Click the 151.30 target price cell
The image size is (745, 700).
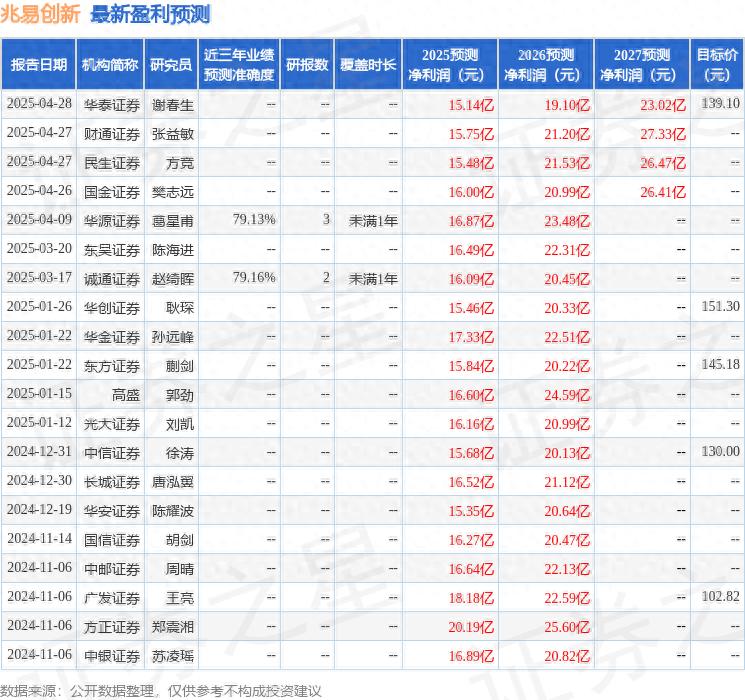(x=720, y=307)
